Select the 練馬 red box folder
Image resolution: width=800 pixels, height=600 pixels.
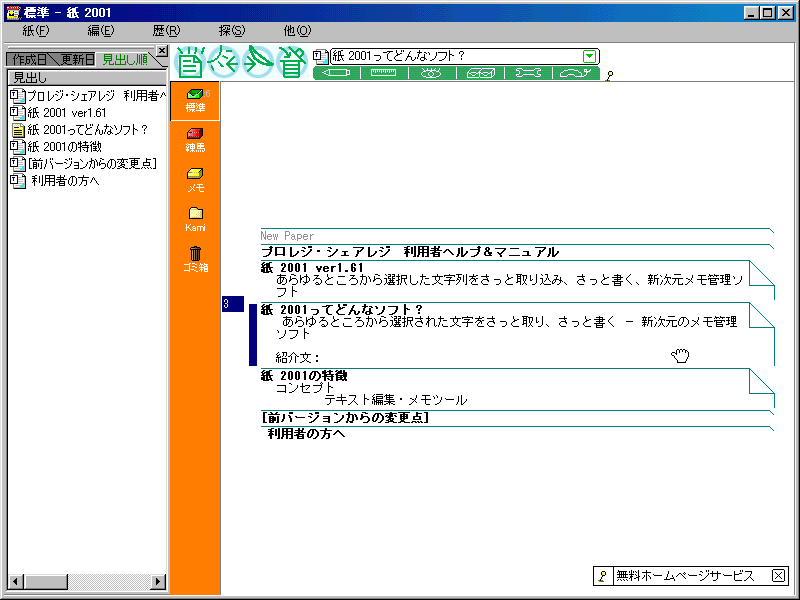(195, 140)
